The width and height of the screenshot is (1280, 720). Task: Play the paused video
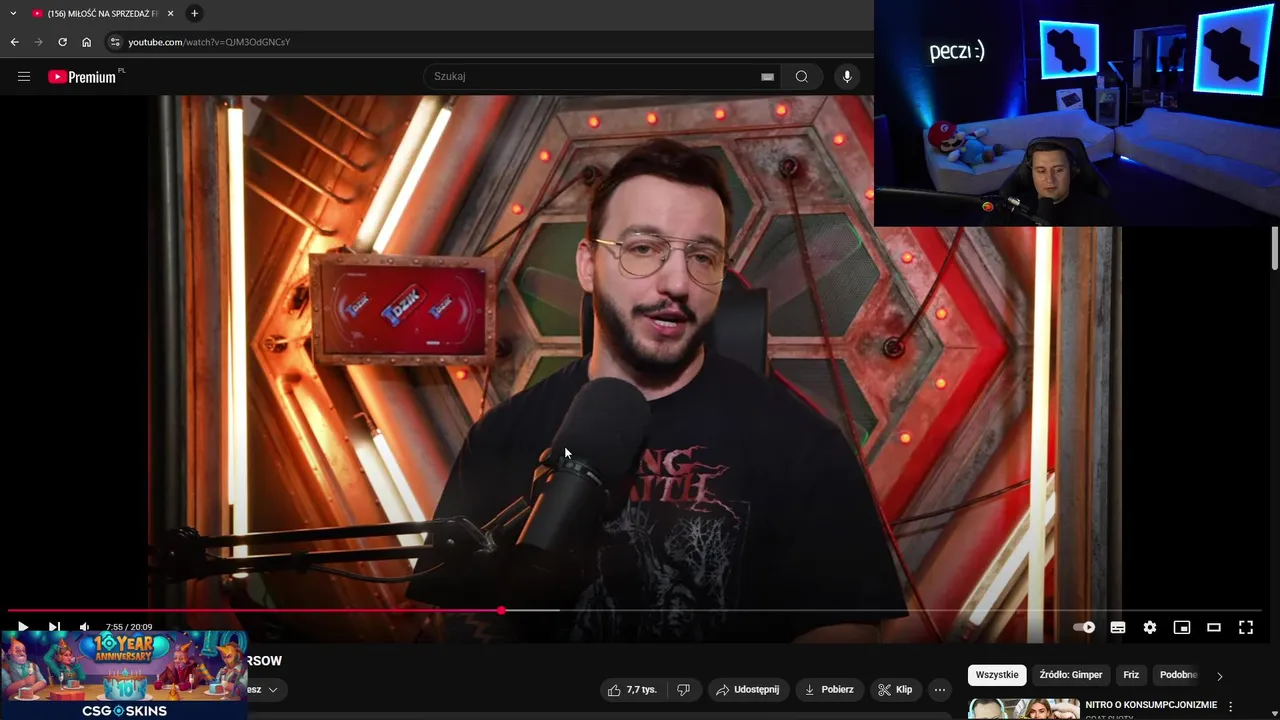(x=23, y=627)
